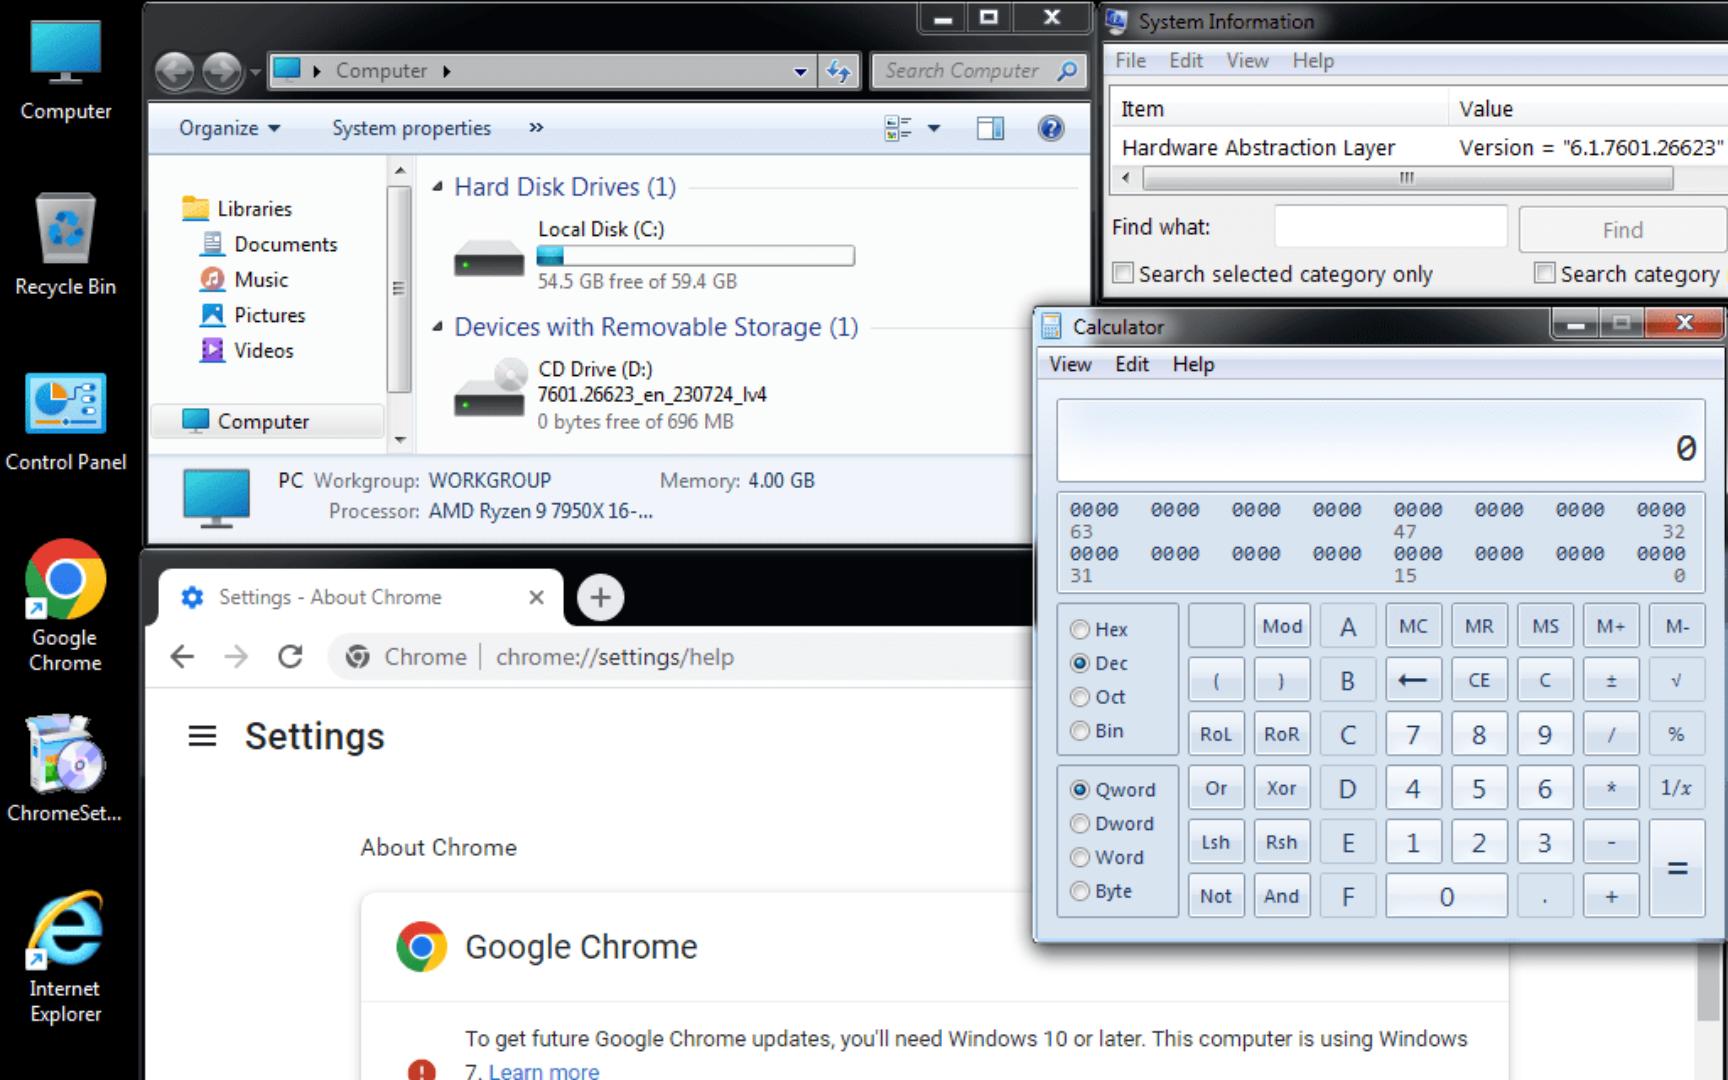Screen dimensions: 1728x1080
Task: Click the Local Disk (C:) capacity bar
Action: [x=695, y=256]
